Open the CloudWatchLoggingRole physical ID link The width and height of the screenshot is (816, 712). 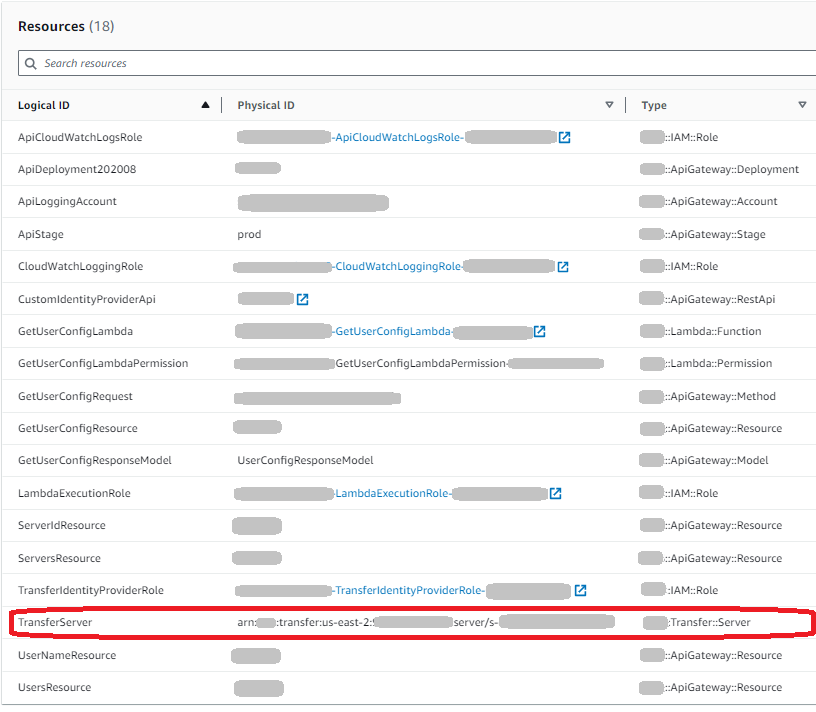point(398,267)
